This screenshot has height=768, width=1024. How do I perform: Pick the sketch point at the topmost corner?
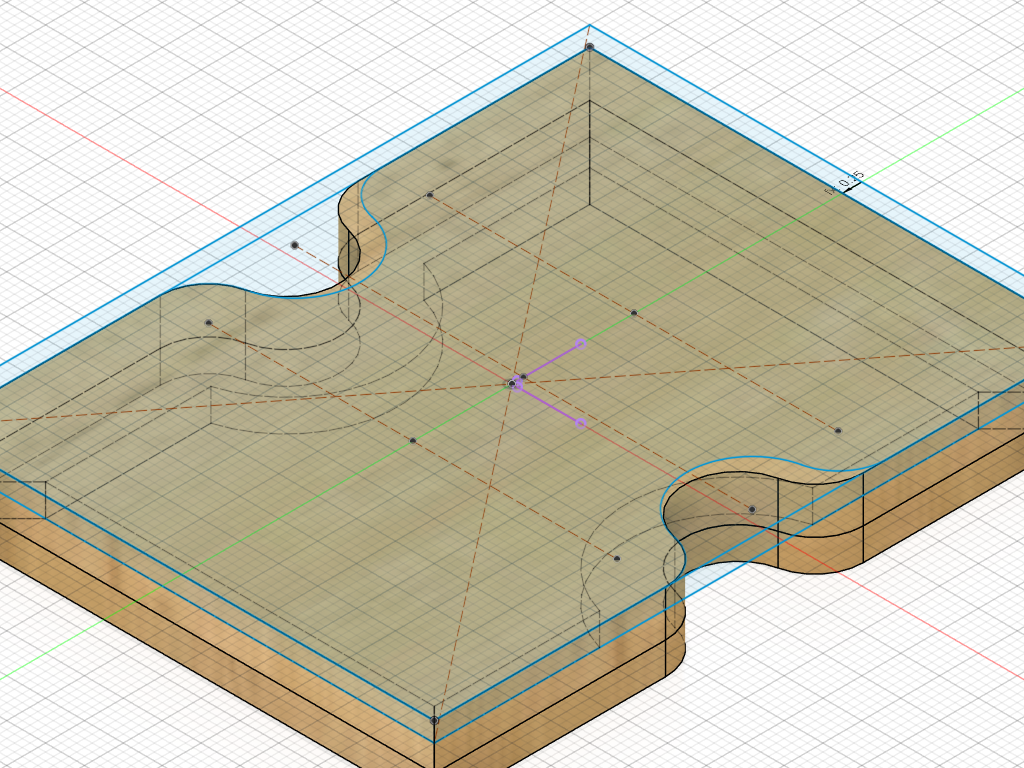click(590, 47)
